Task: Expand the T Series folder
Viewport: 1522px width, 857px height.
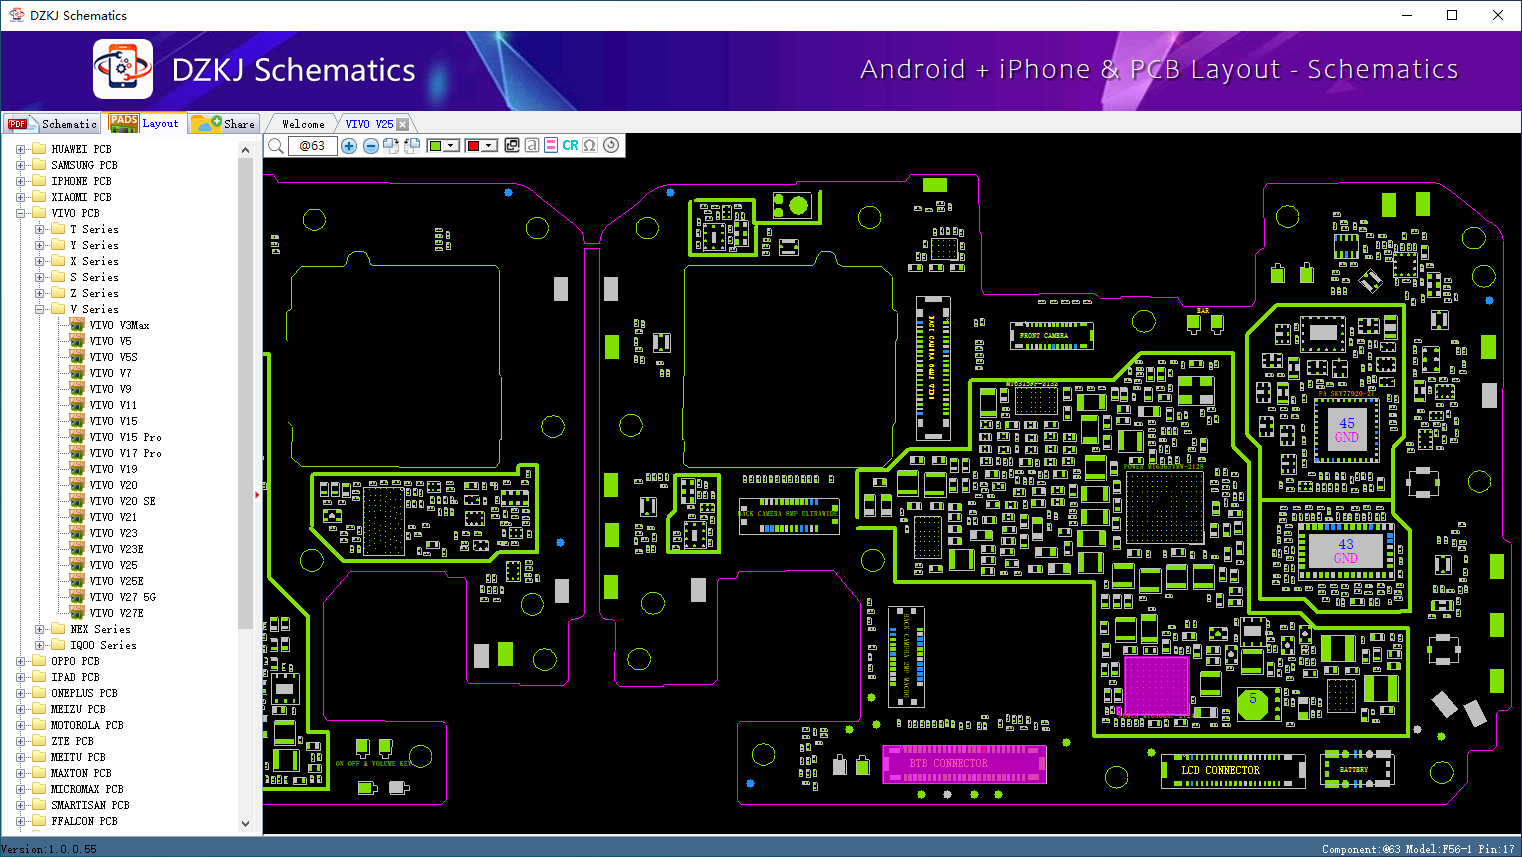Action: tap(39, 229)
